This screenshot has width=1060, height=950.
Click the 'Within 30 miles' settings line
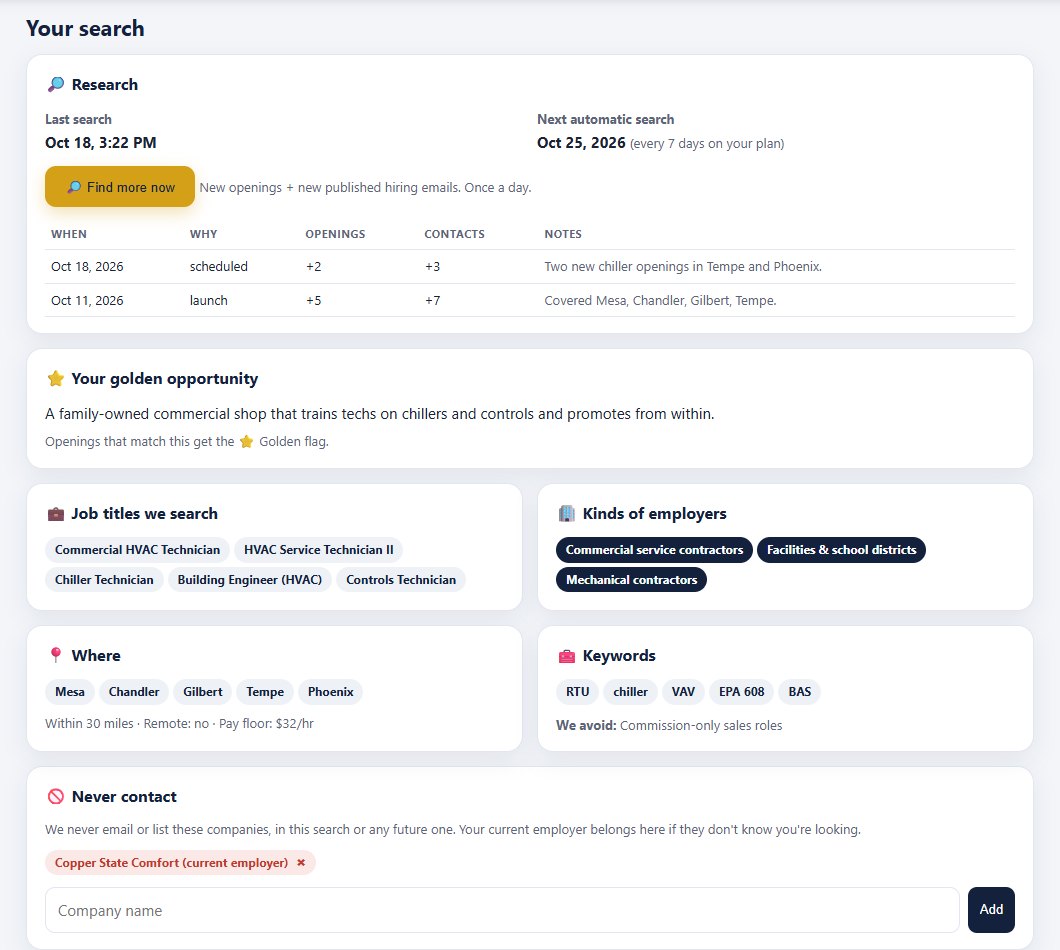(179, 723)
